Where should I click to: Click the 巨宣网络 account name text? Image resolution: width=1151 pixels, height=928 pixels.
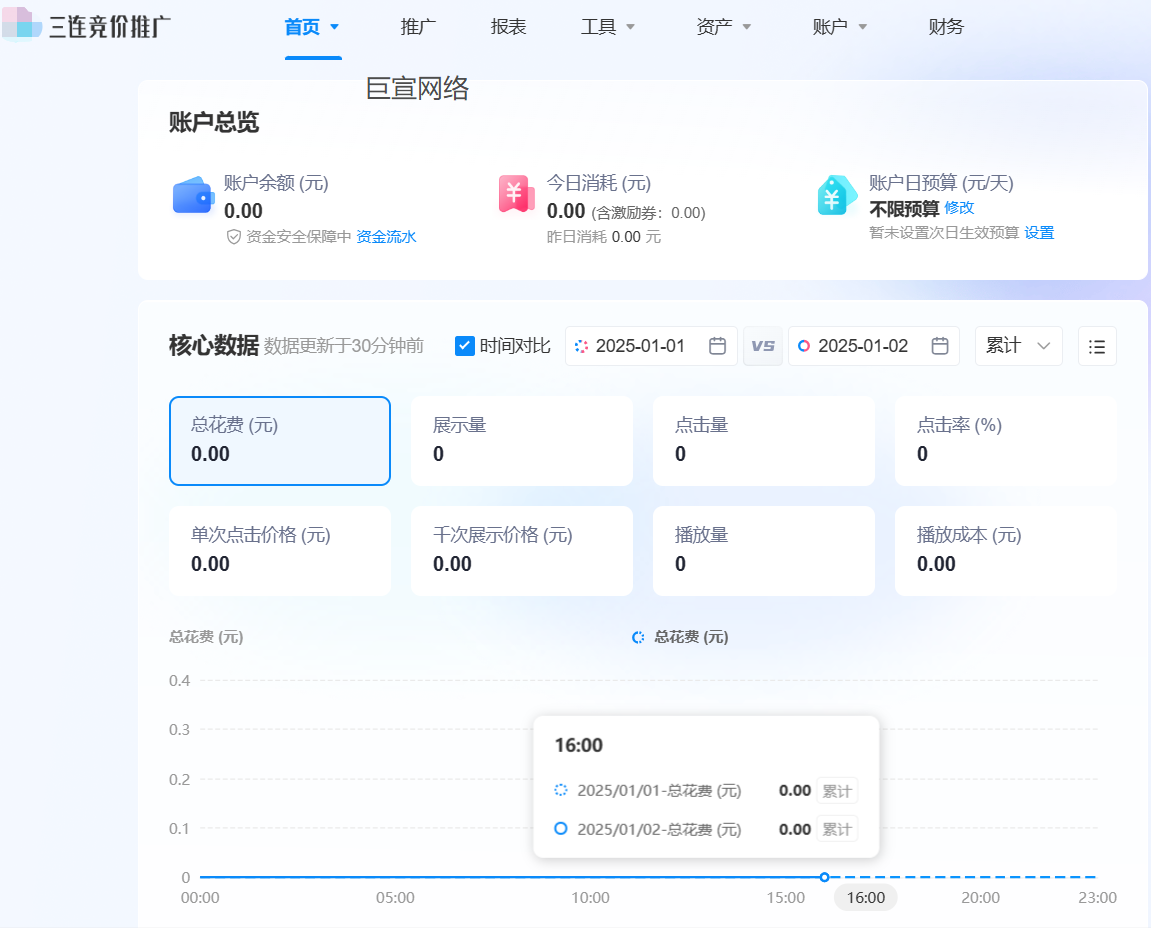tap(417, 88)
